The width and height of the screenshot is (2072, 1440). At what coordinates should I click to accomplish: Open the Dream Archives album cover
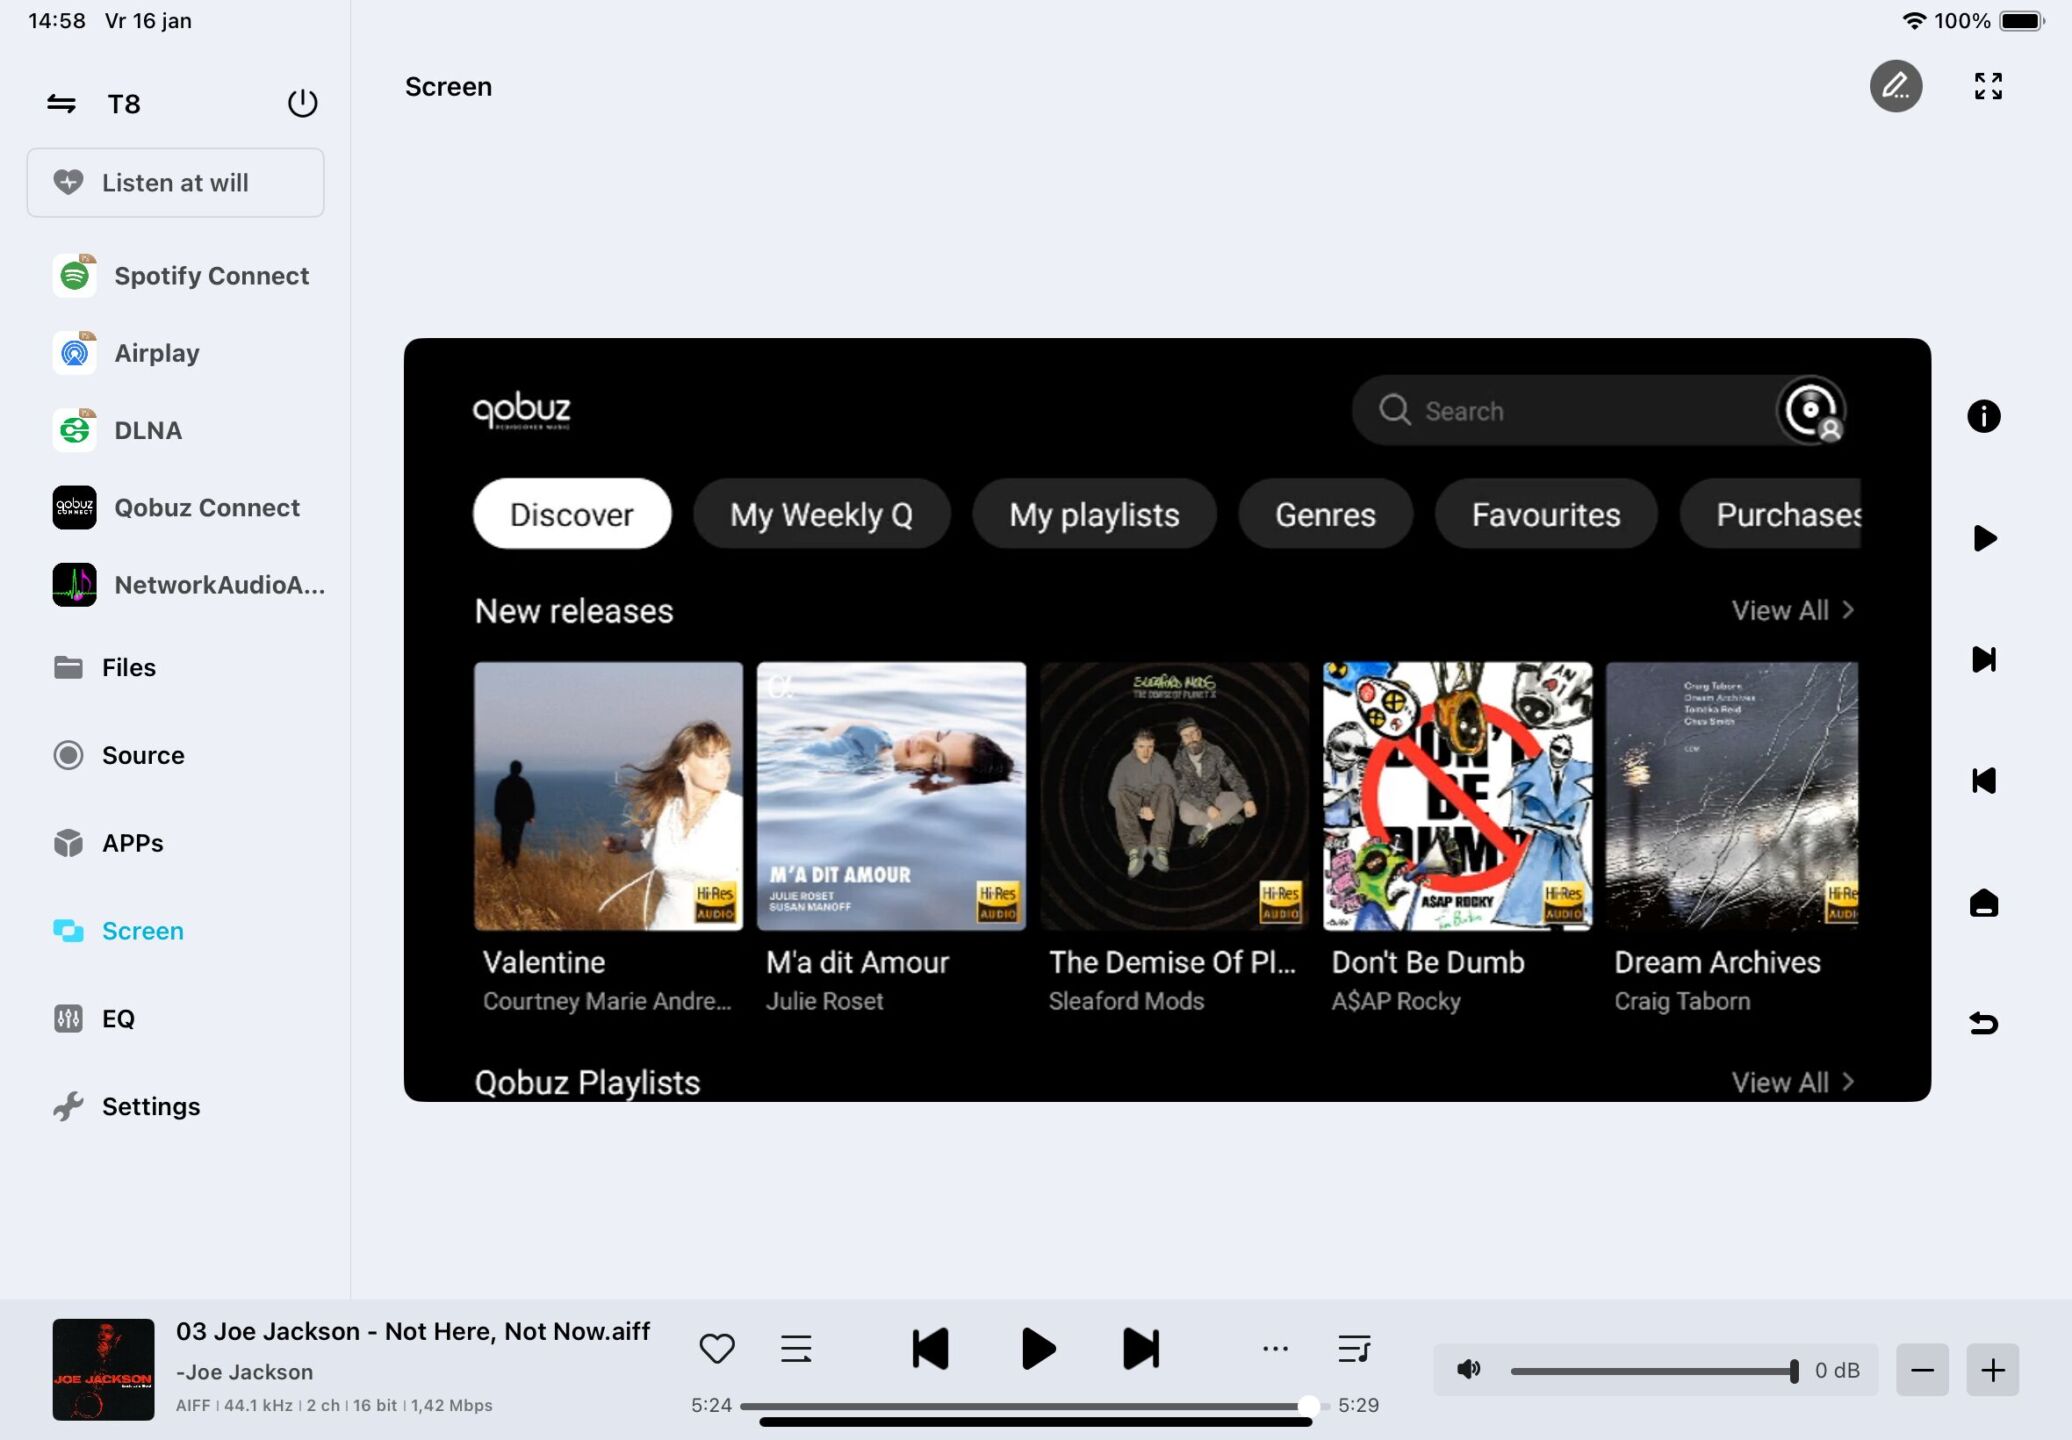click(x=1732, y=796)
